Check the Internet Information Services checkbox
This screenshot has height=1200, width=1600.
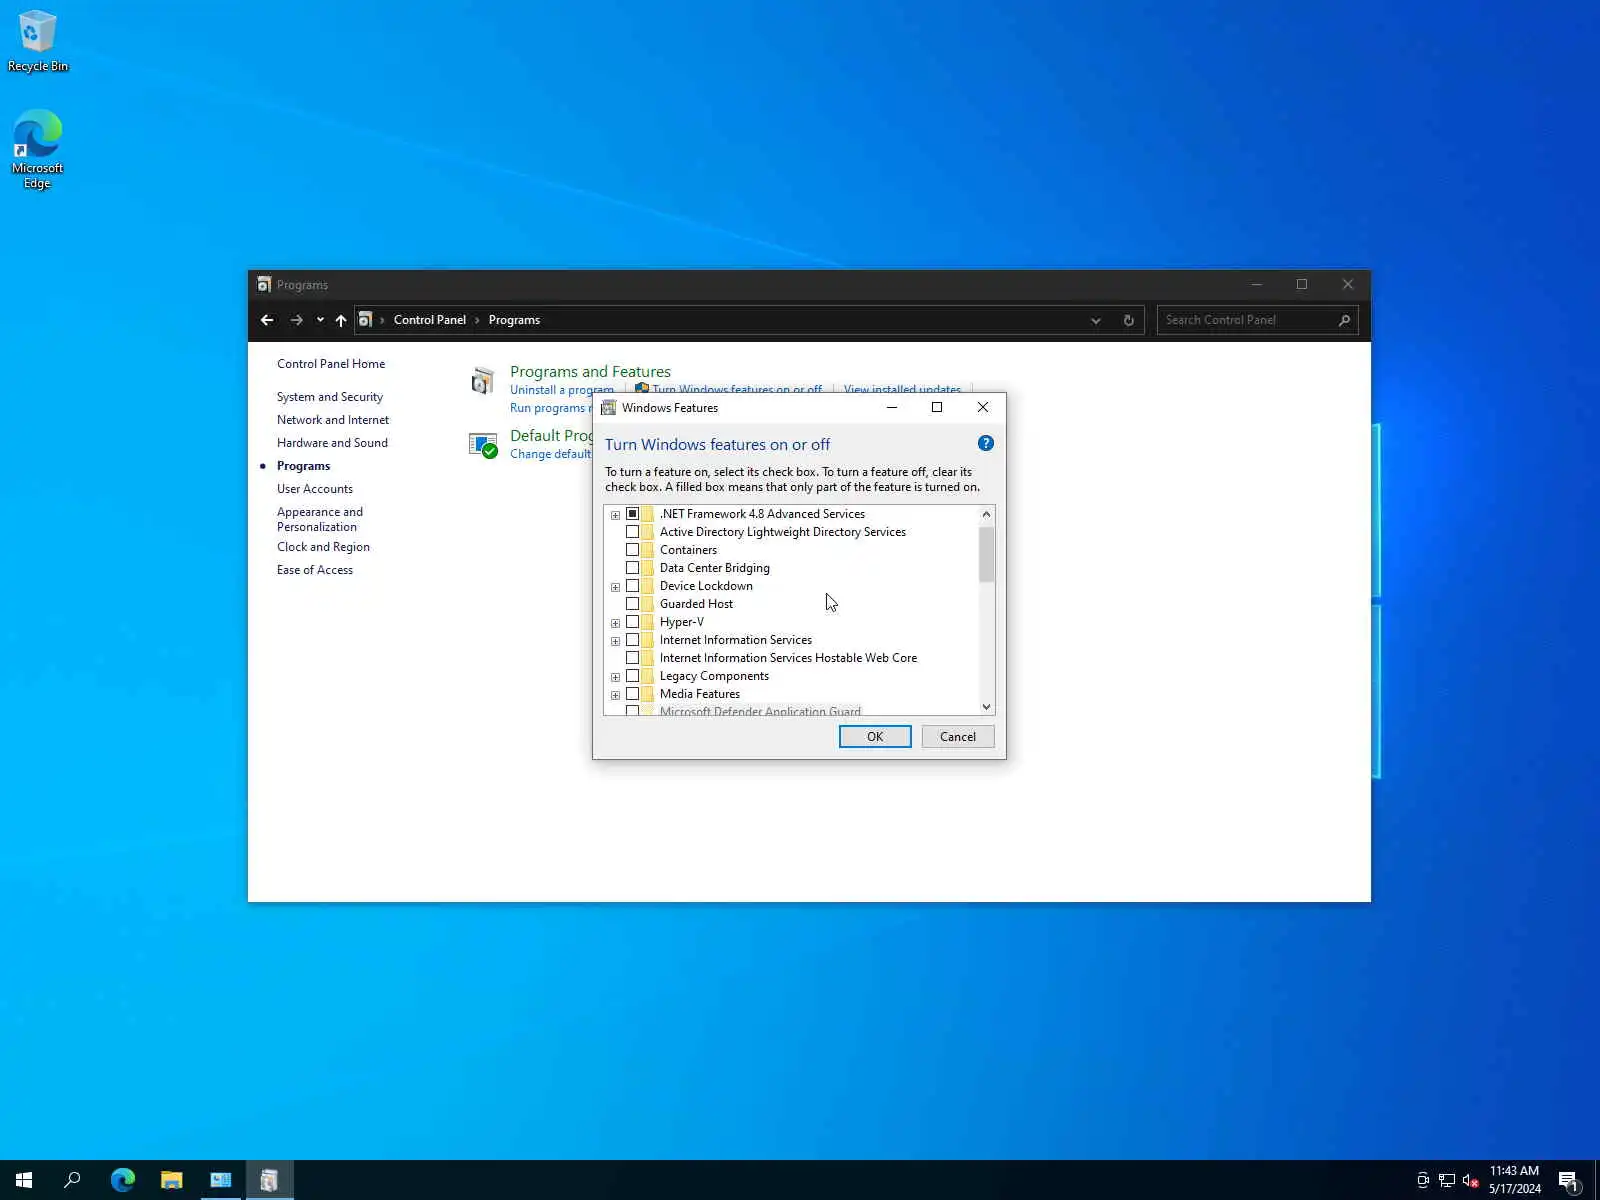click(x=632, y=640)
